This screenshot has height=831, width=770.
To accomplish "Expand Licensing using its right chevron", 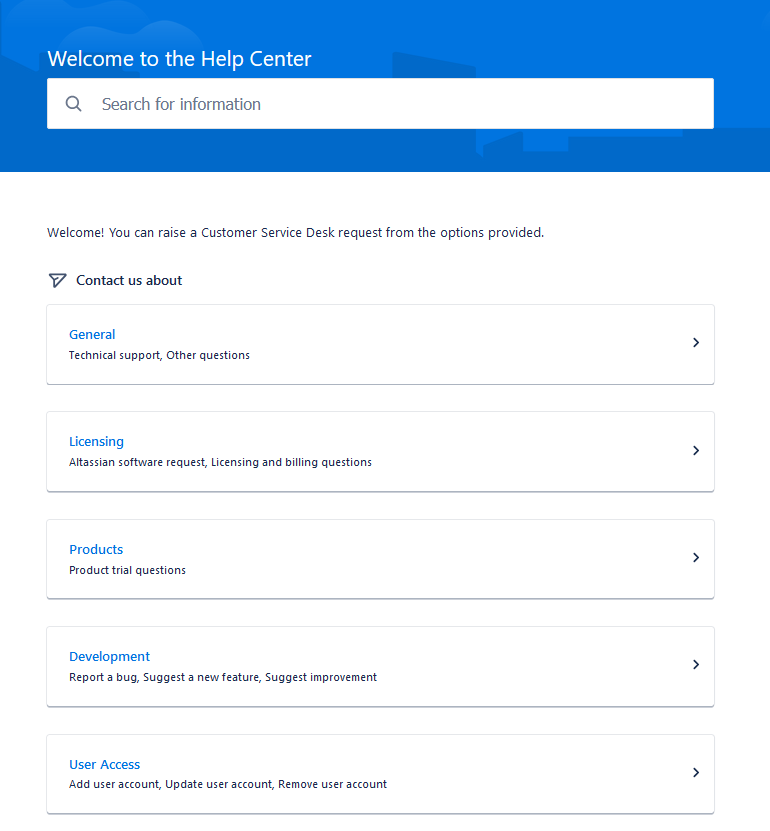I will pyautogui.click(x=696, y=450).
